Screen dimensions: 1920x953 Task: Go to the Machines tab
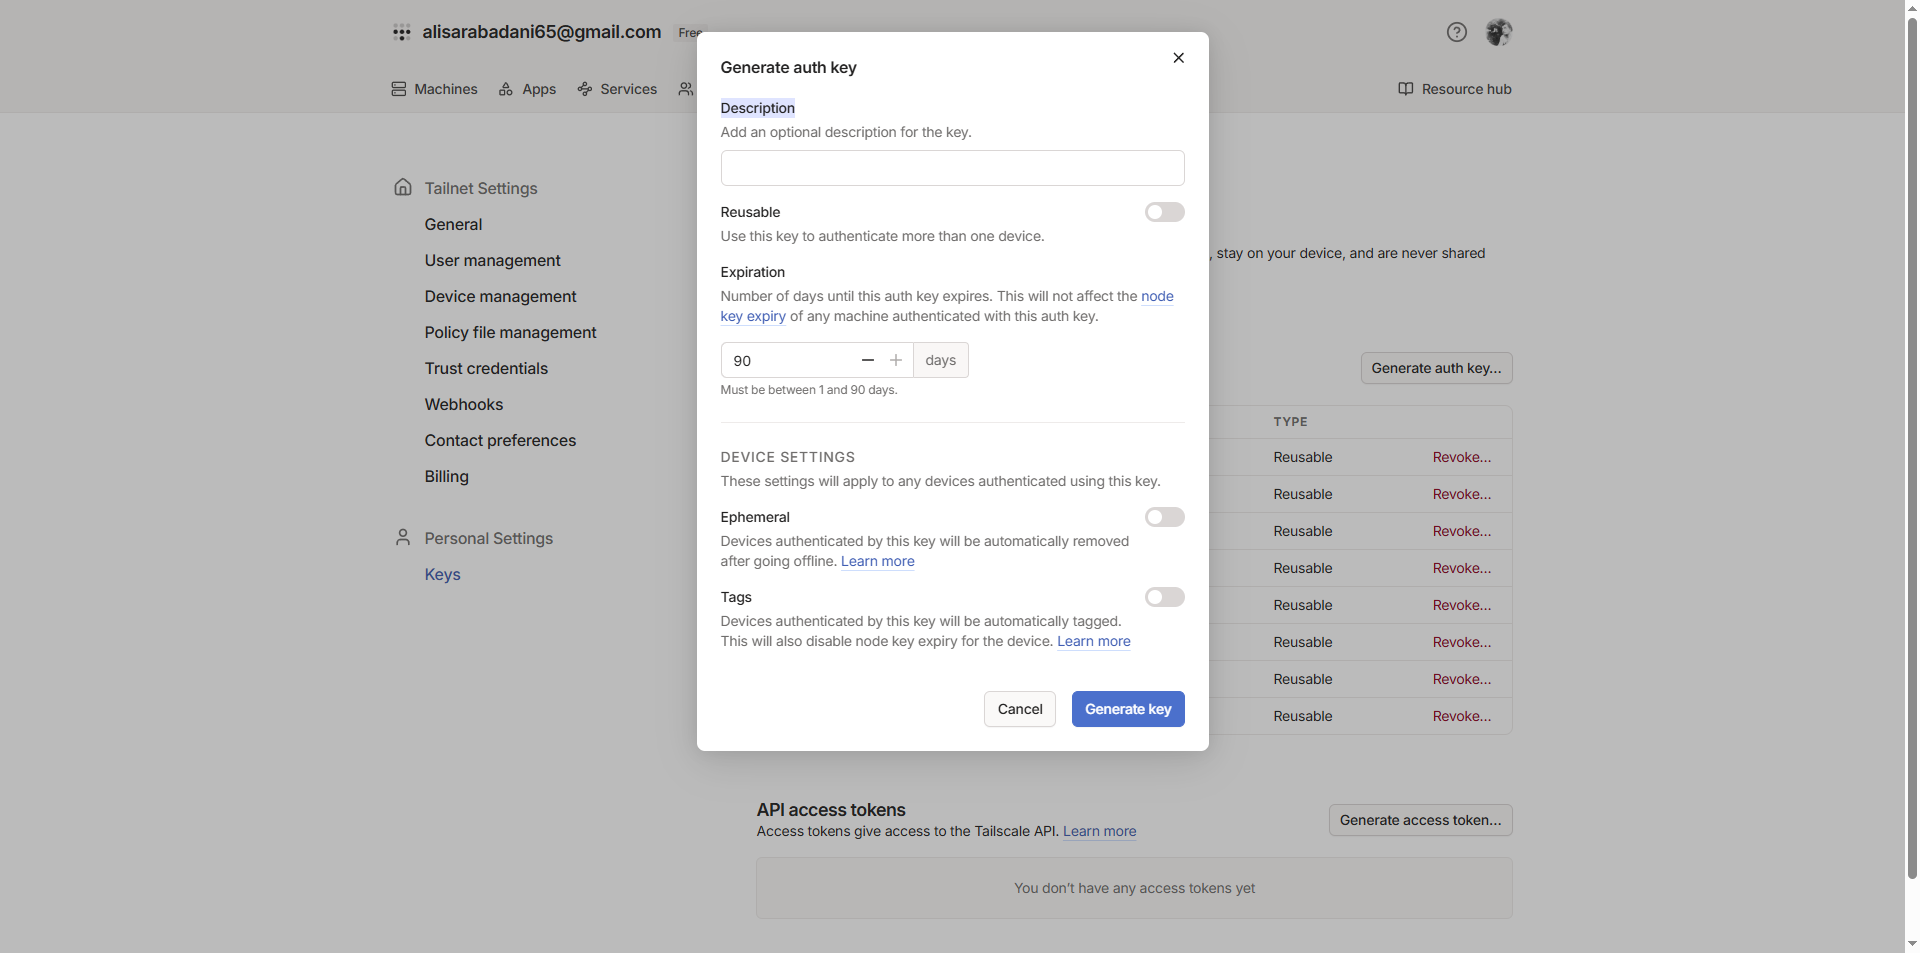tap(434, 89)
